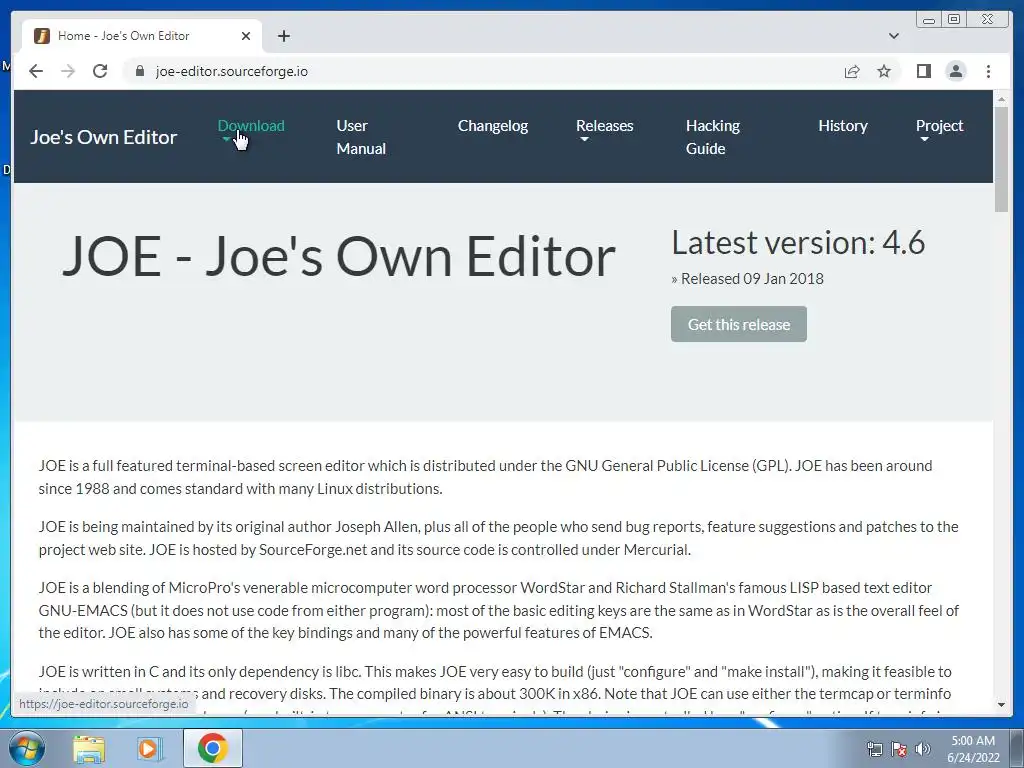The width and height of the screenshot is (1024, 768).
Task: Go back with the browser back arrow
Action: pyautogui.click(x=36, y=71)
